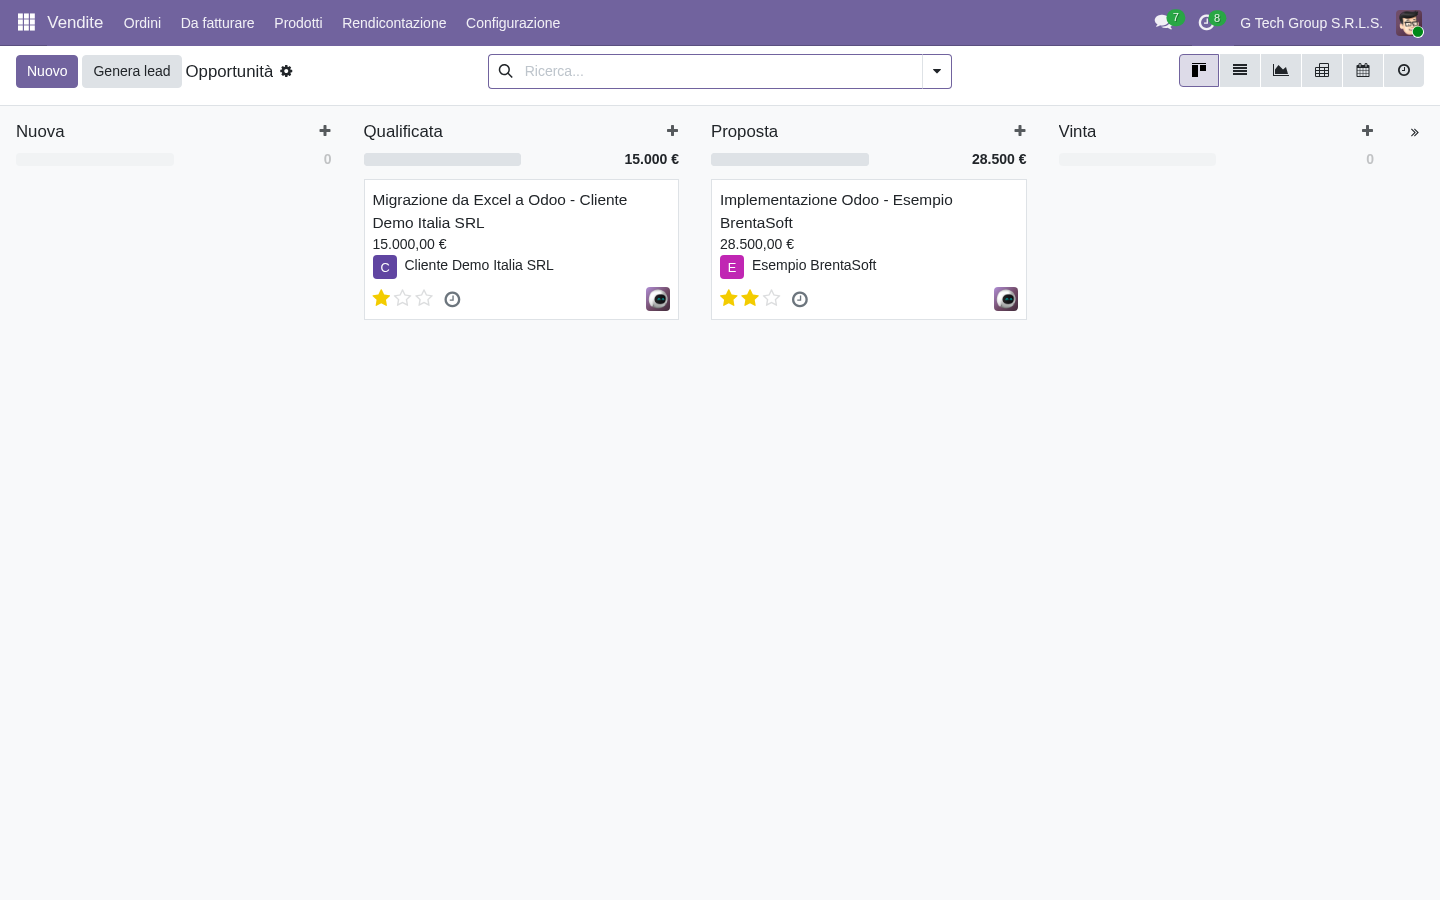Switch to Graph view

[1281, 71]
